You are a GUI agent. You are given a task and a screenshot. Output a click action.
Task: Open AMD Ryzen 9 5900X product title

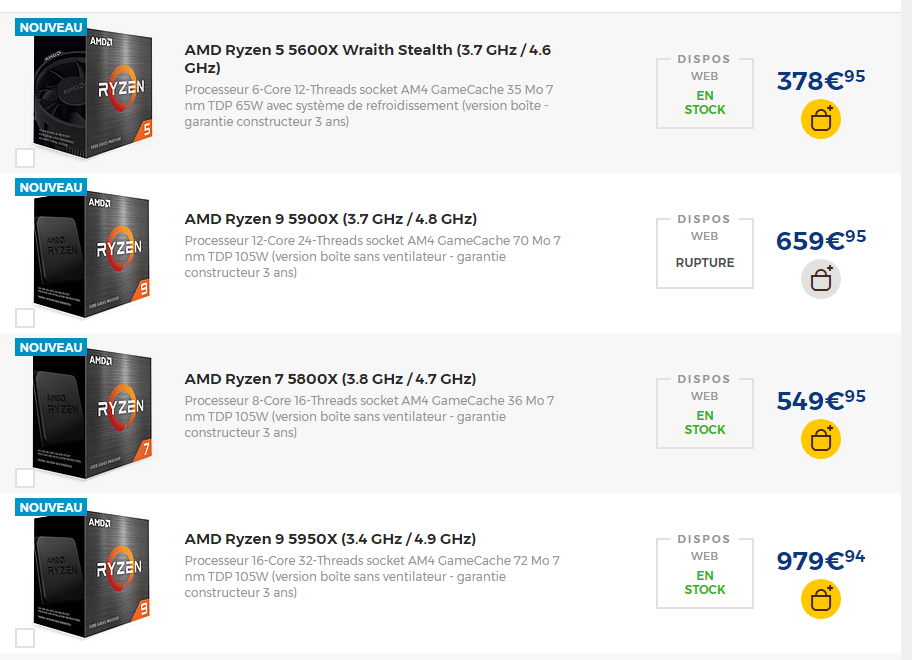coord(330,219)
